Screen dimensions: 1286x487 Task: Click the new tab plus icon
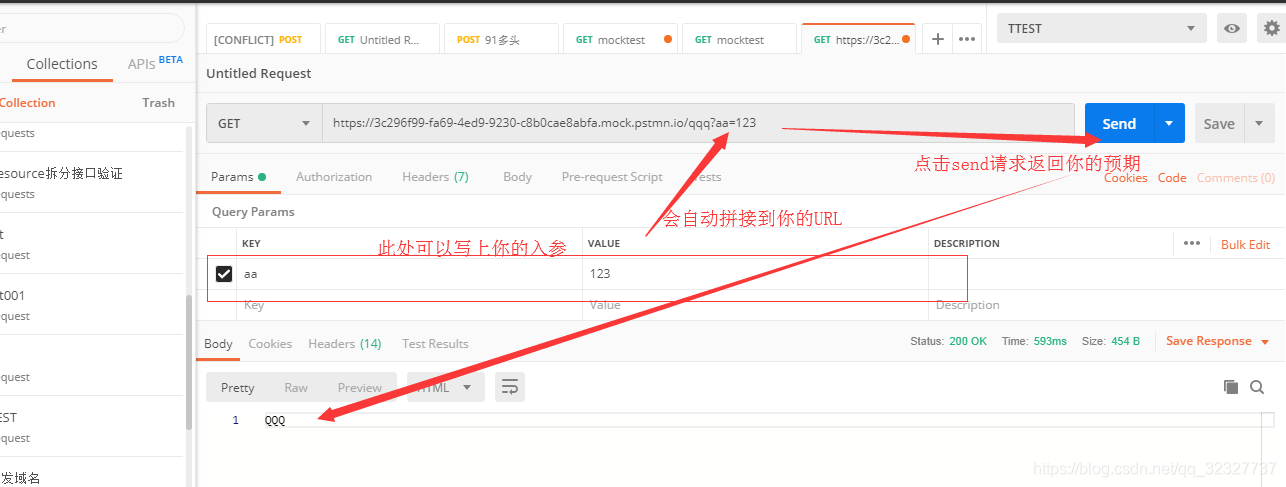pos(937,39)
